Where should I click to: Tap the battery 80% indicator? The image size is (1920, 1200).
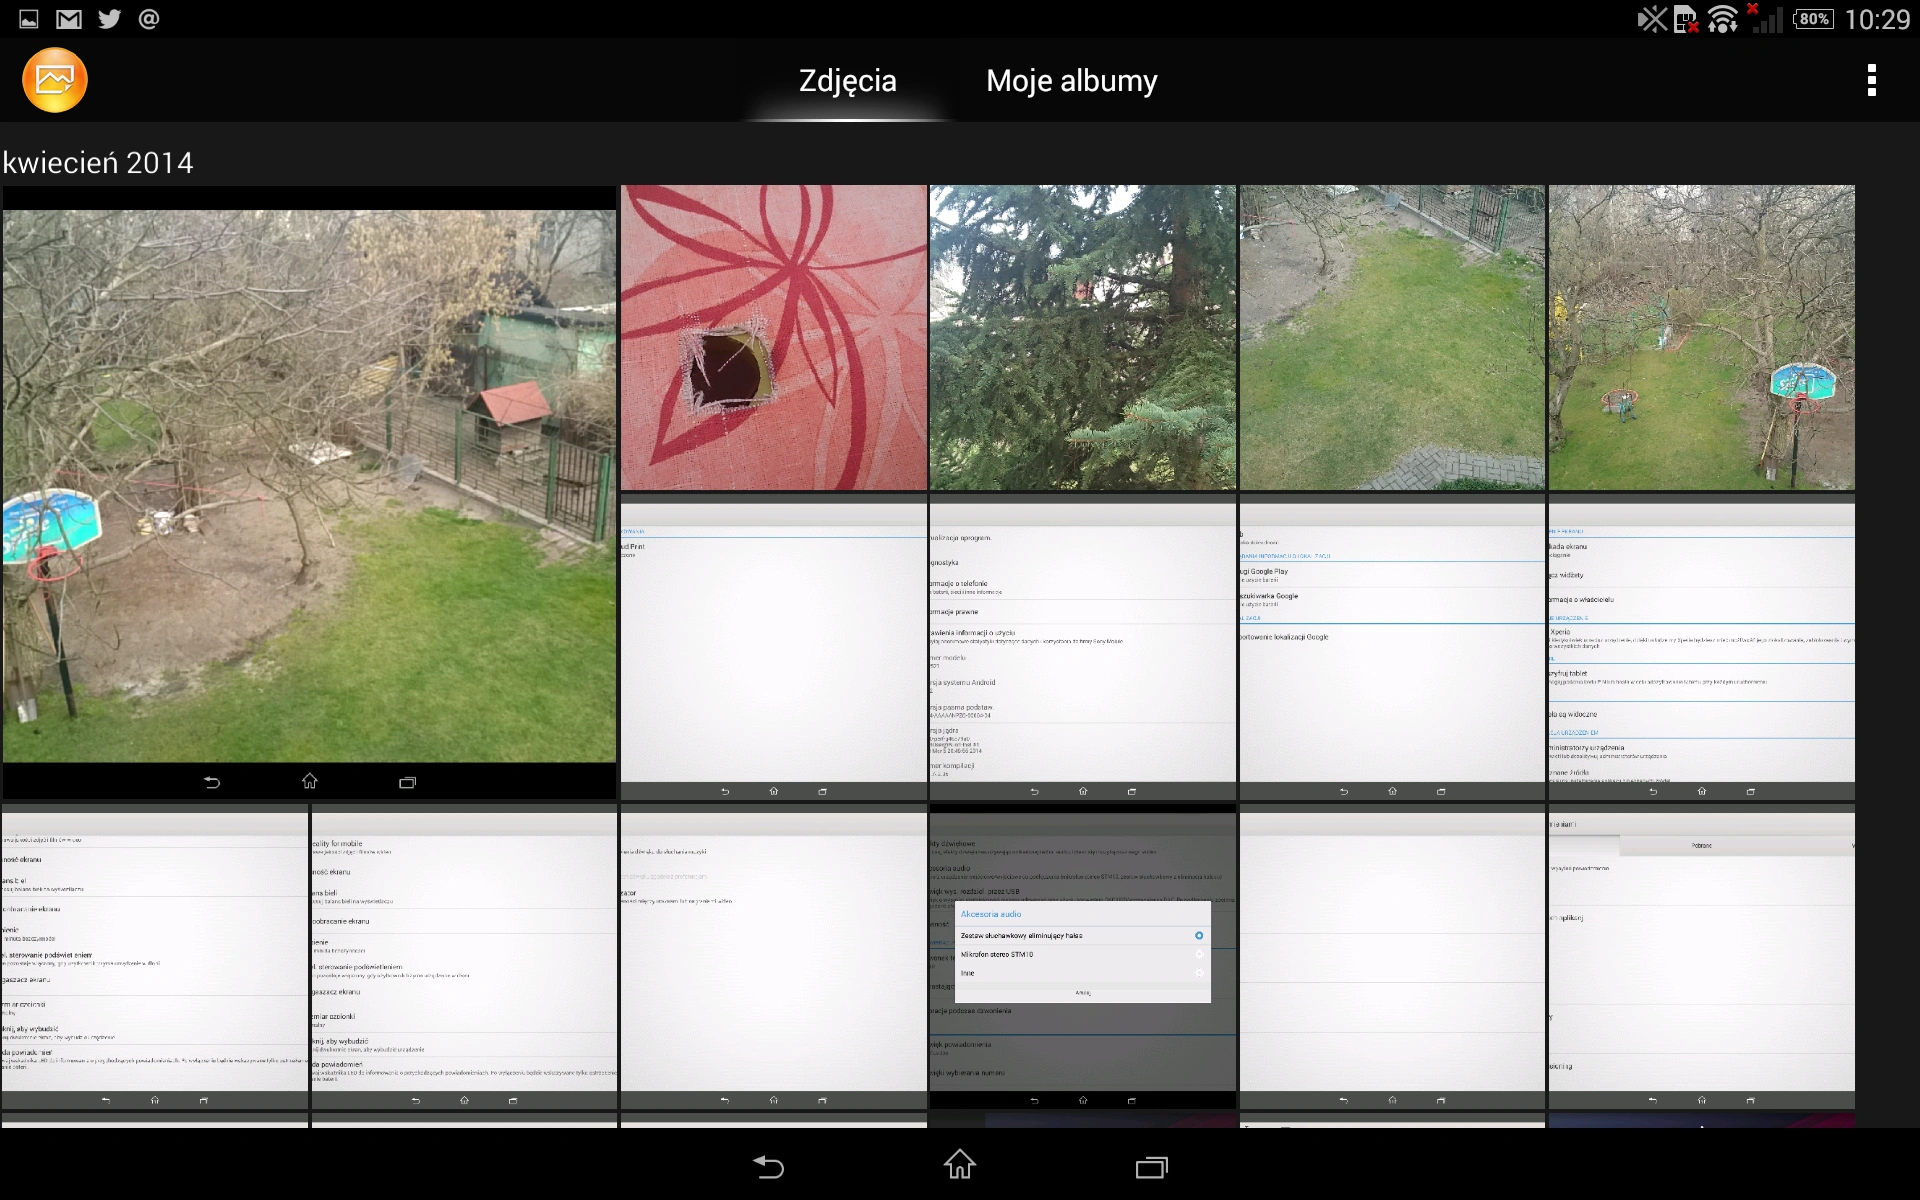pos(1814,19)
